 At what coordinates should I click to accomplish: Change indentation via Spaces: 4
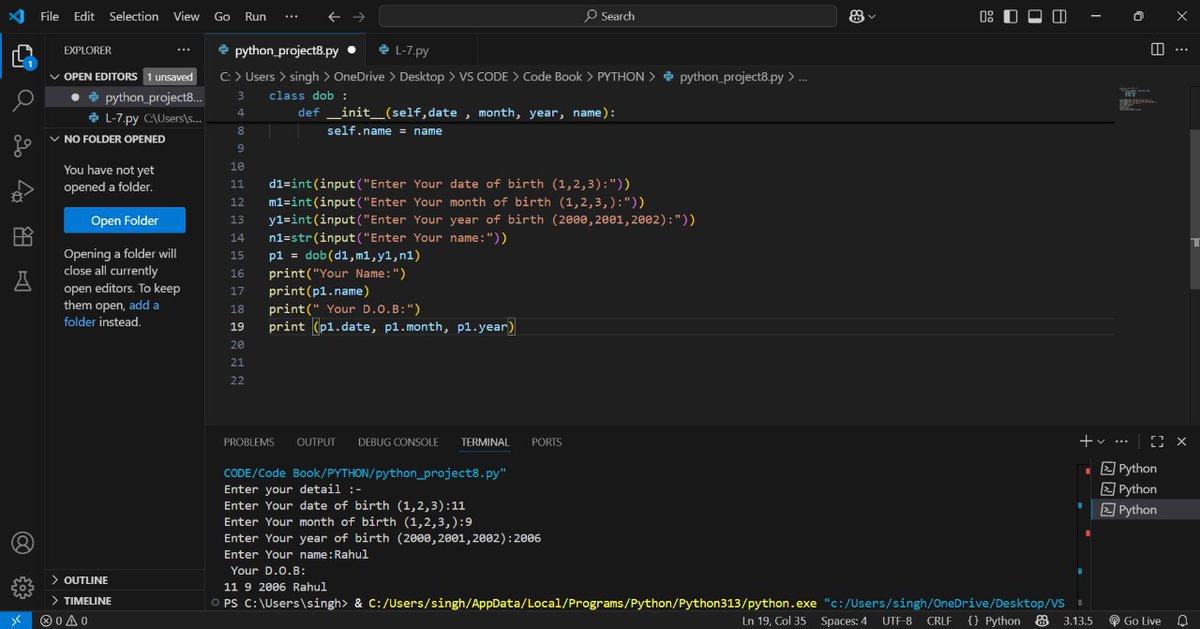tap(845, 620)
